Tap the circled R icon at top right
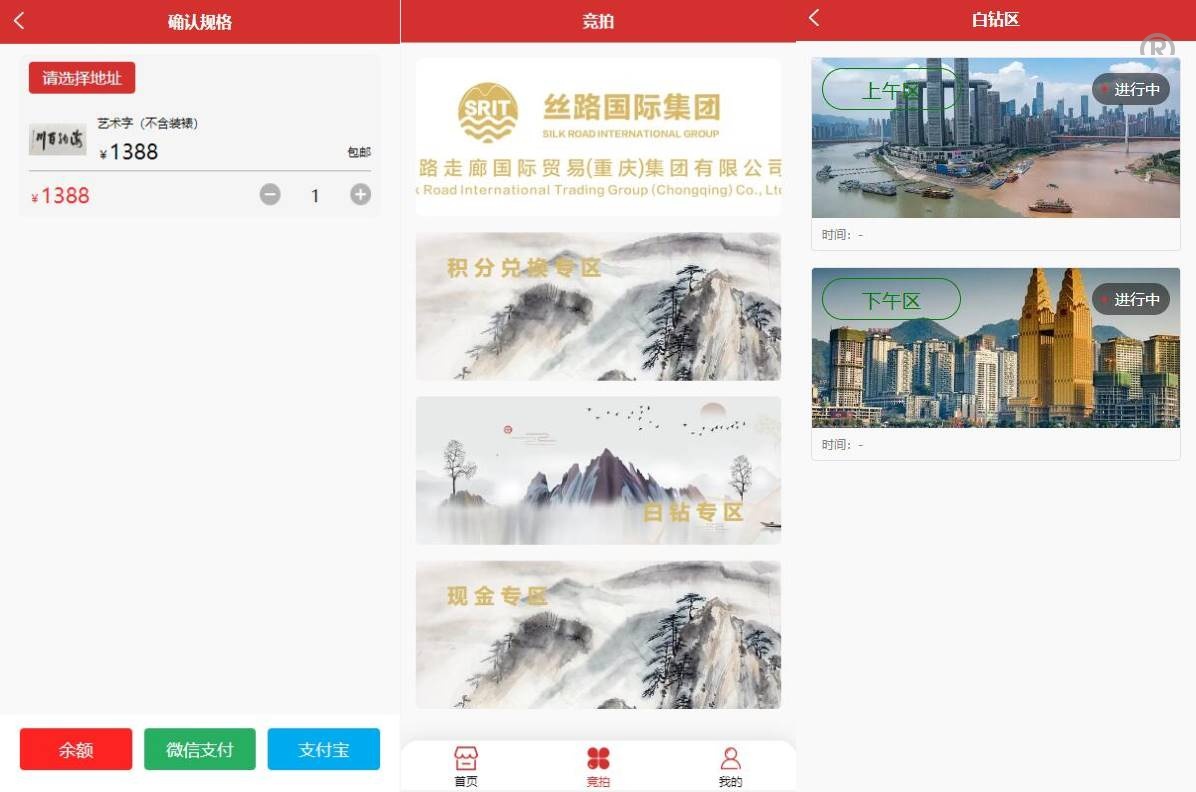This screenshot has width=1196, height=792. click(x=1157, y=47)
